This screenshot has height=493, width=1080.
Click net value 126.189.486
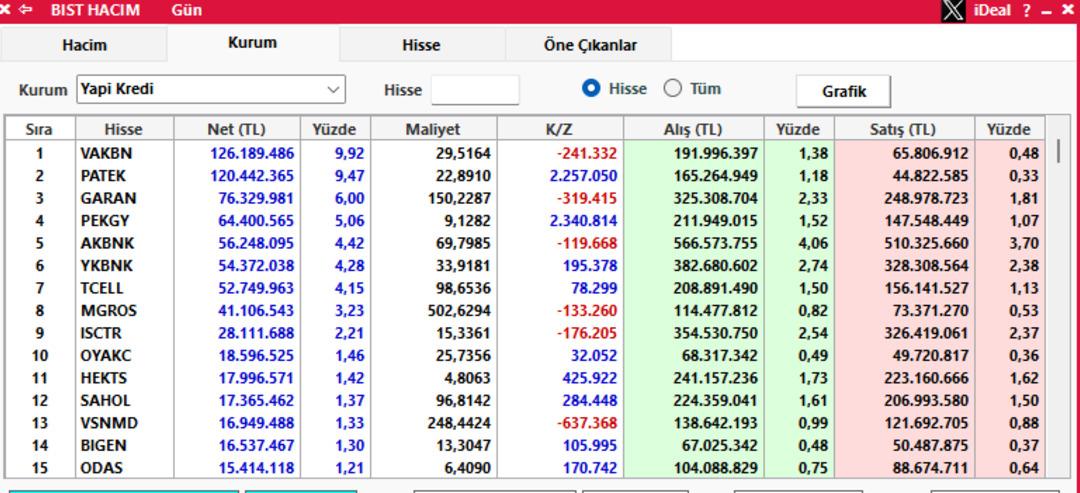[252, 153]
